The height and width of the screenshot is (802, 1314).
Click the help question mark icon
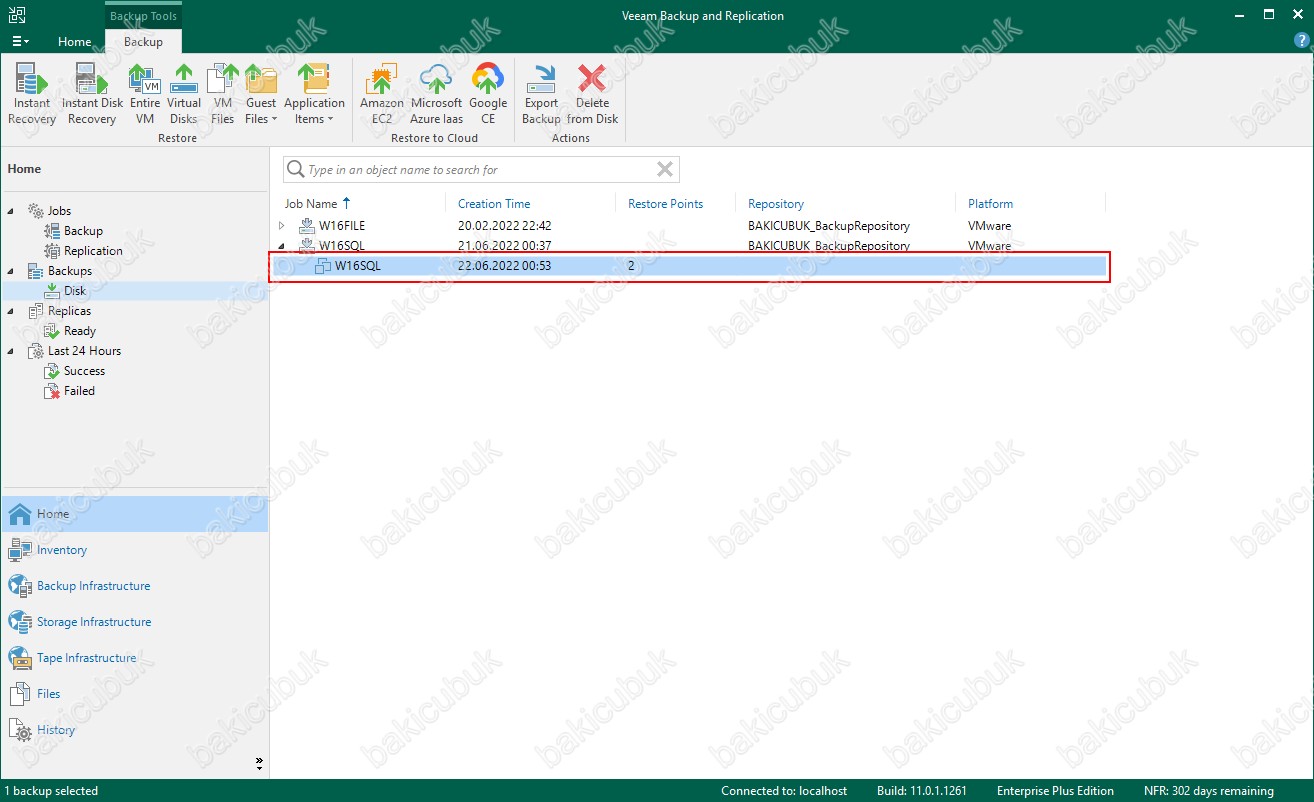(1301, 42)
